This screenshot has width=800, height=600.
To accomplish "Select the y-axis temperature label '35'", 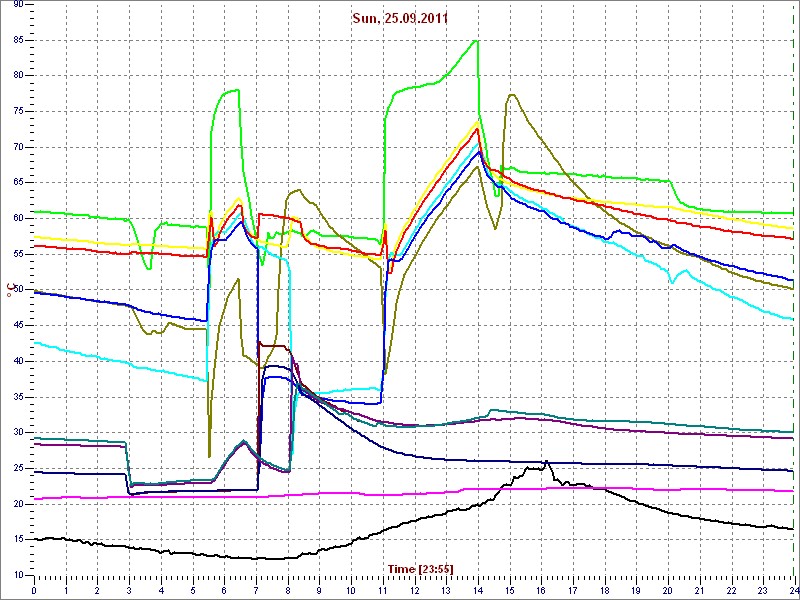I will [x=17, y=397].
